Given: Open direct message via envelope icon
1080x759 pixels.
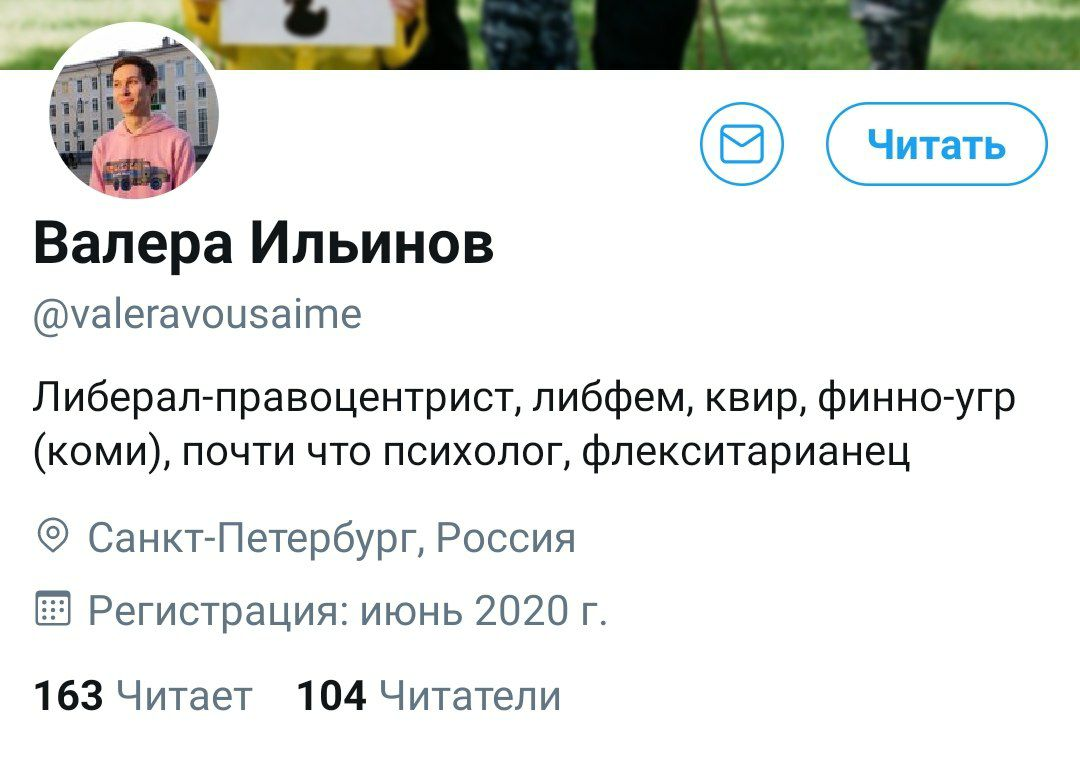Looking at the screenshot, I should (x=741, y=144).
